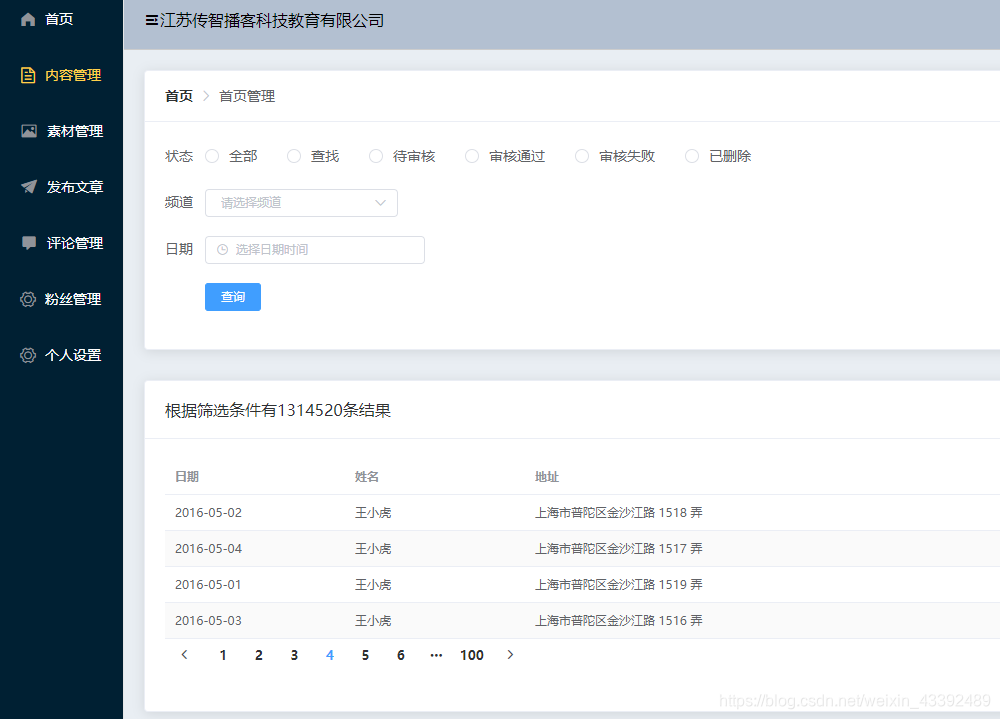Click the 地址 column header

[x=547, y=477]
